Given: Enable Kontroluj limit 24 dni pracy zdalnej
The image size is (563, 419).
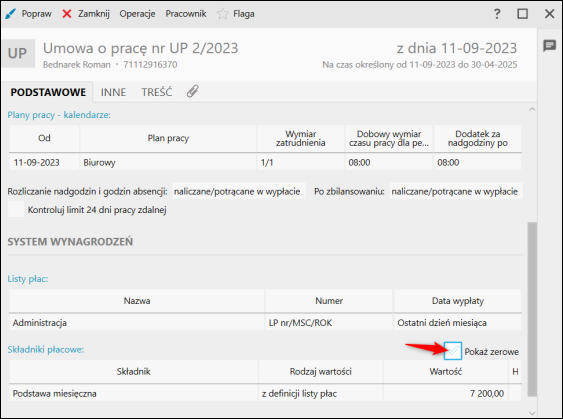Looking at the screenshot, I should click(x=16, y=209).
